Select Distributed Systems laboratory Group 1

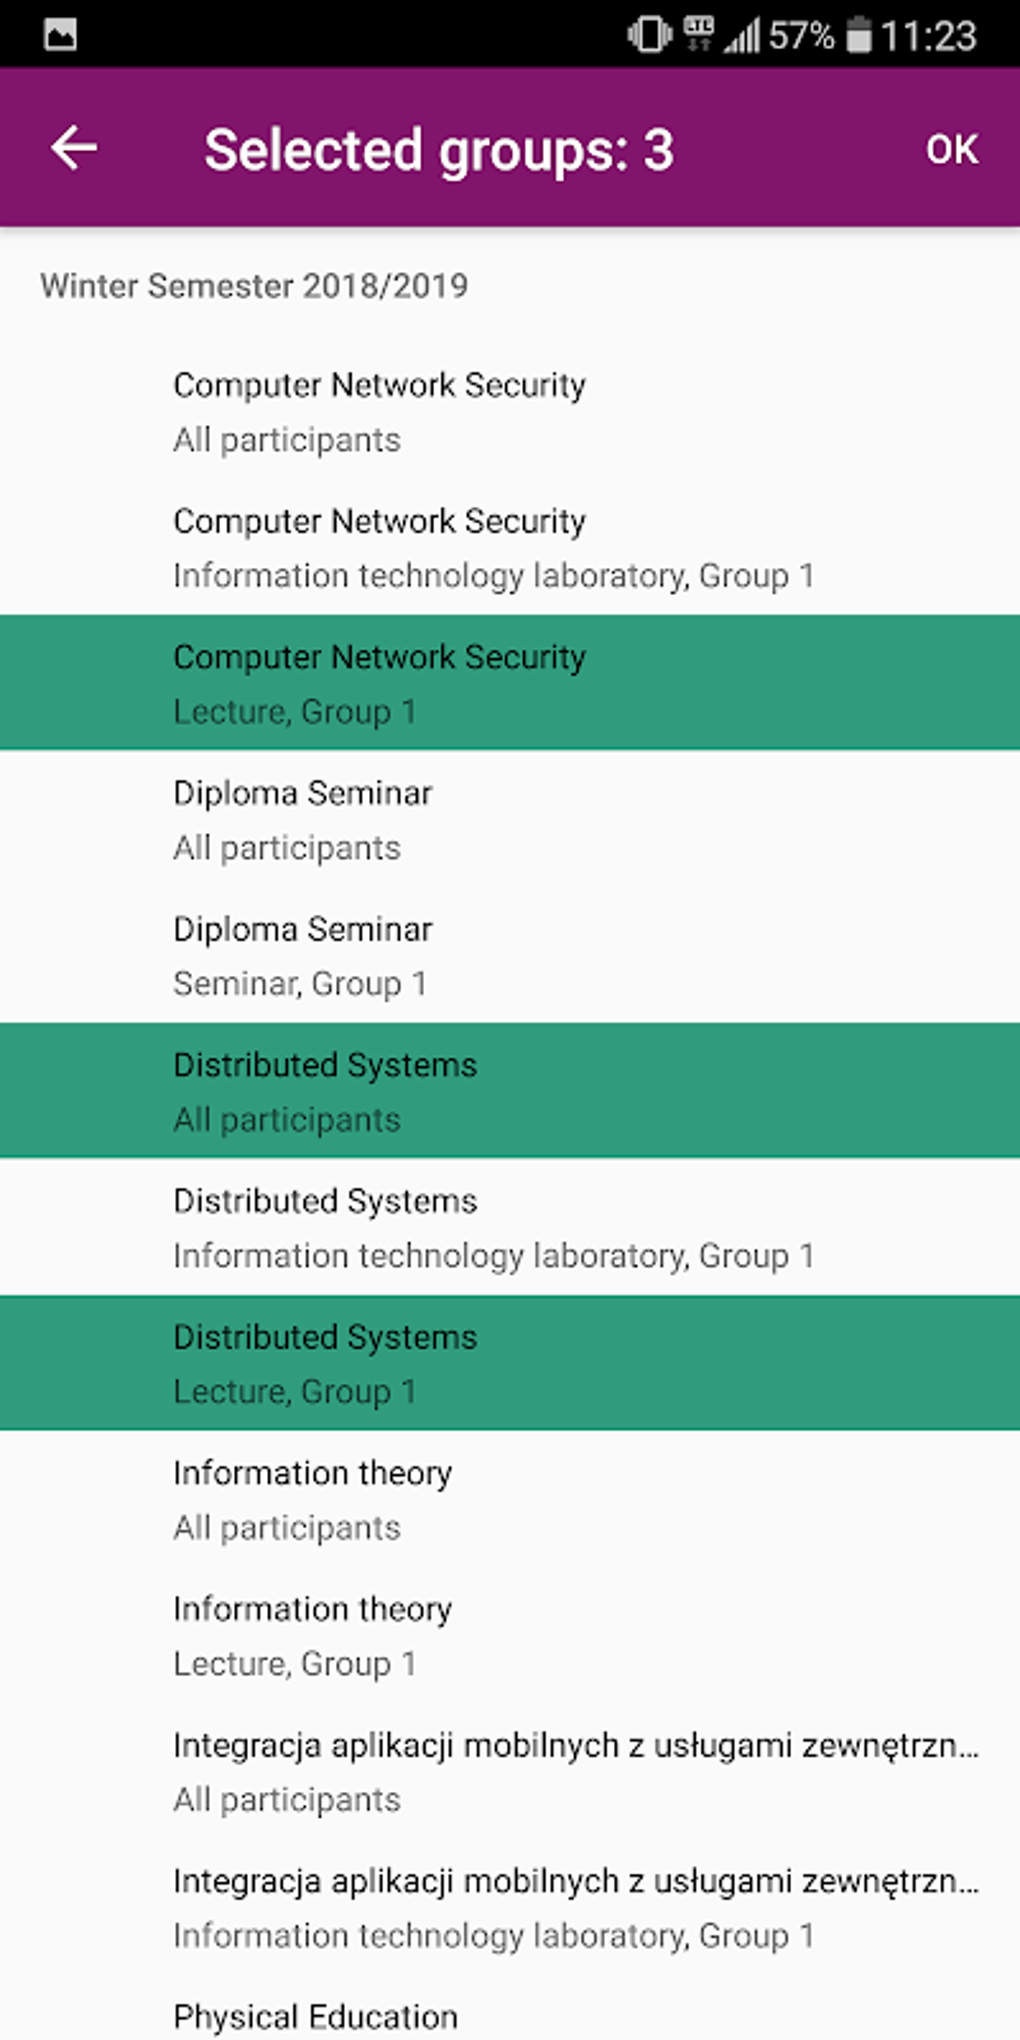point(510,1228)
